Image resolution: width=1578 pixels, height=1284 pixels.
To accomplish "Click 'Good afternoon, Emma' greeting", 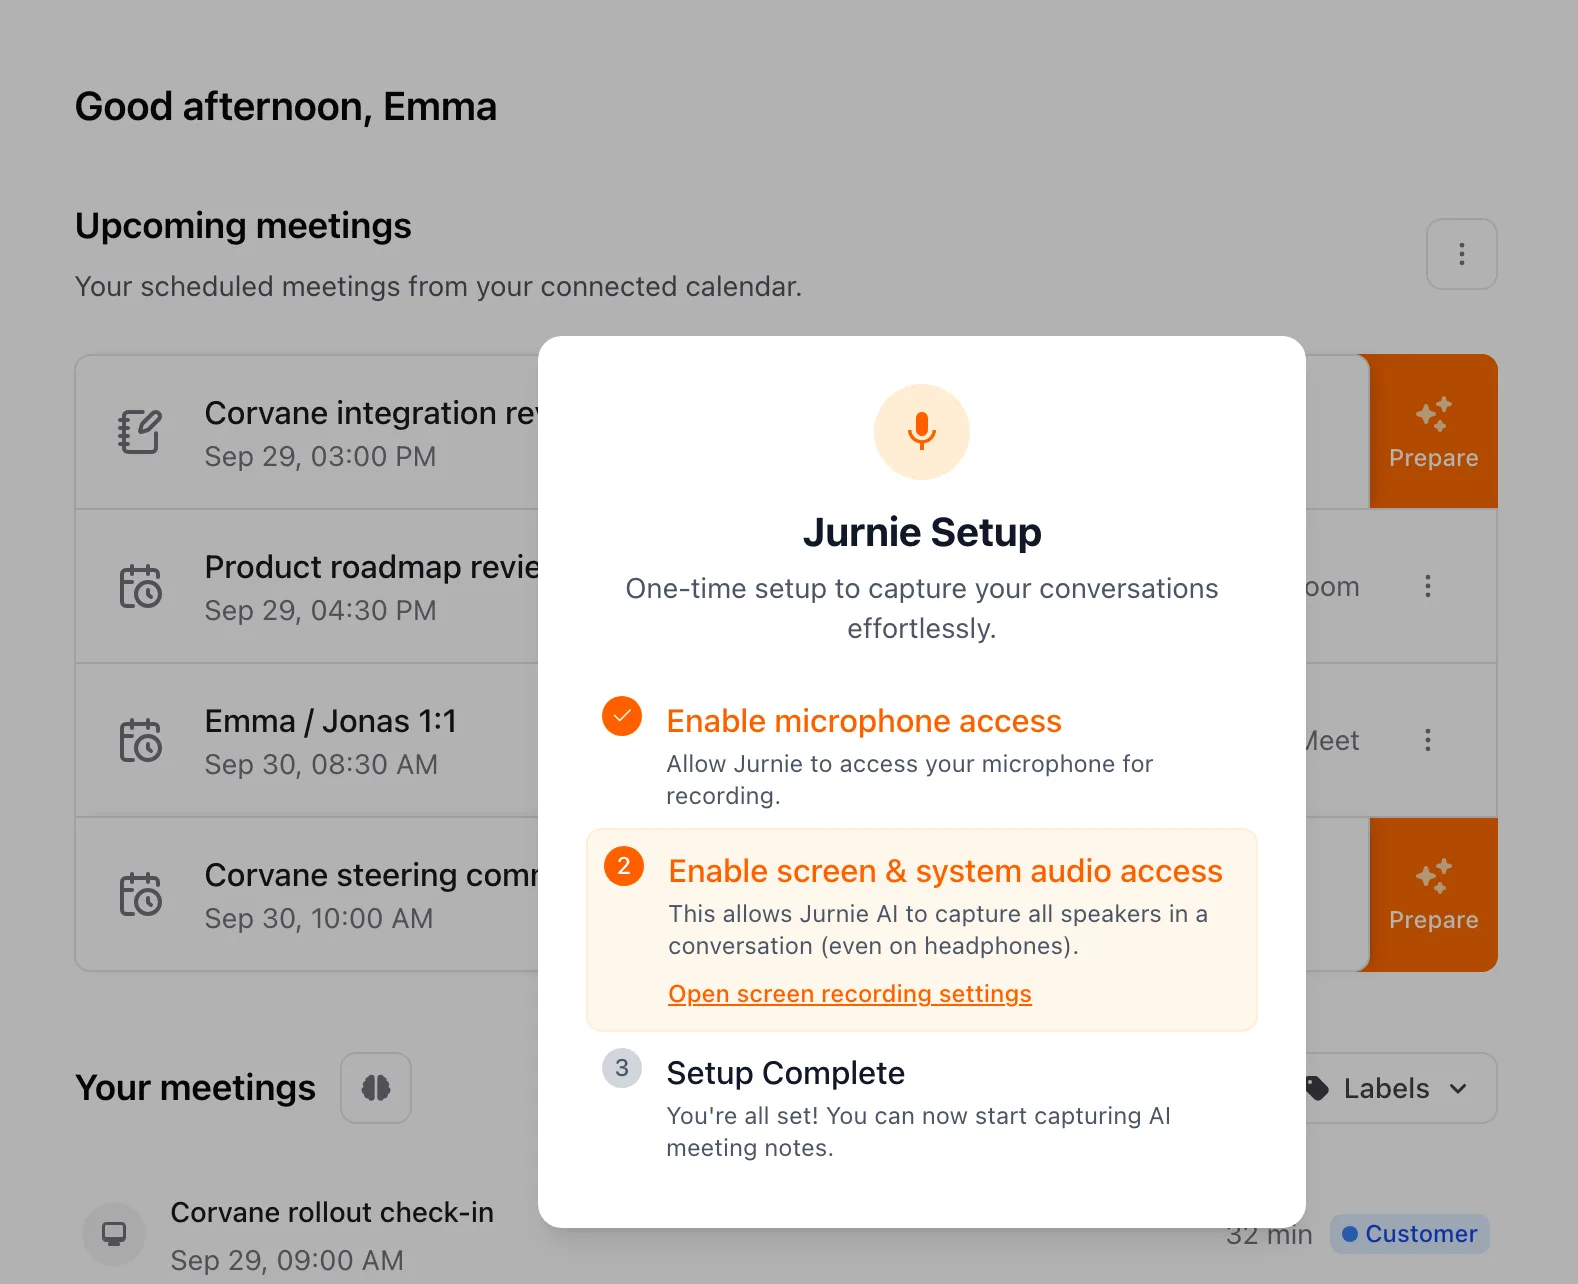I will (x=285, y=107).
